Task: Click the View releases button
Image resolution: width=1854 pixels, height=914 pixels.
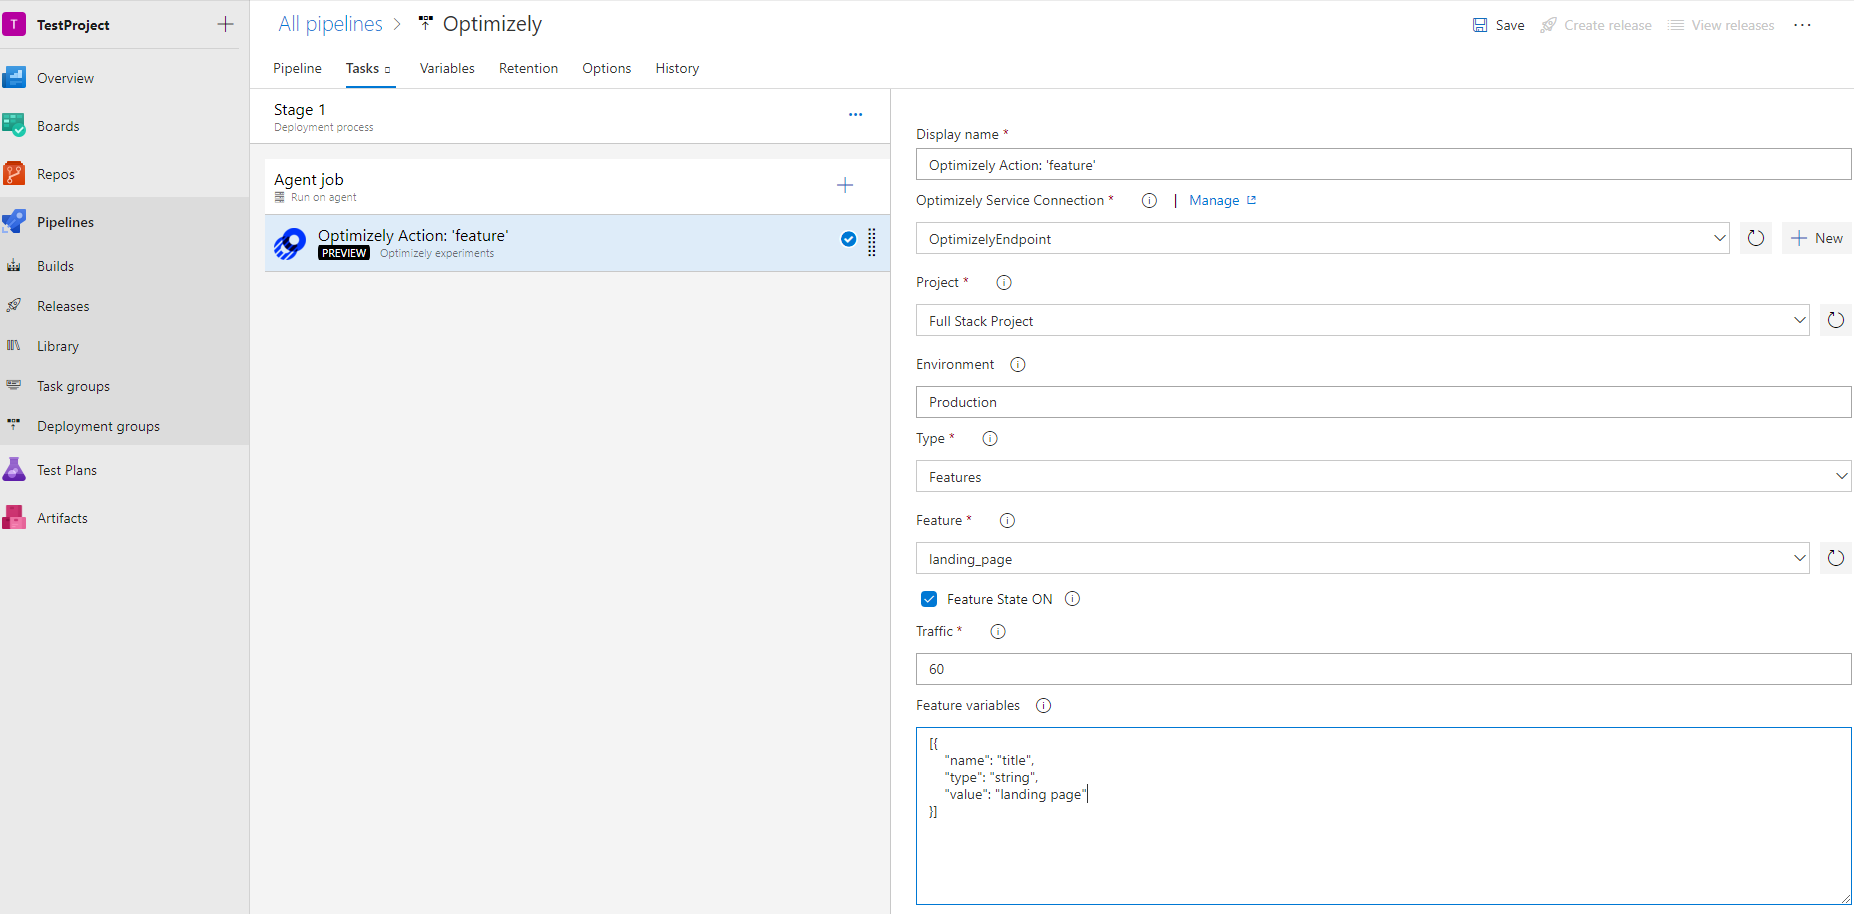Action: (1721, 25)
